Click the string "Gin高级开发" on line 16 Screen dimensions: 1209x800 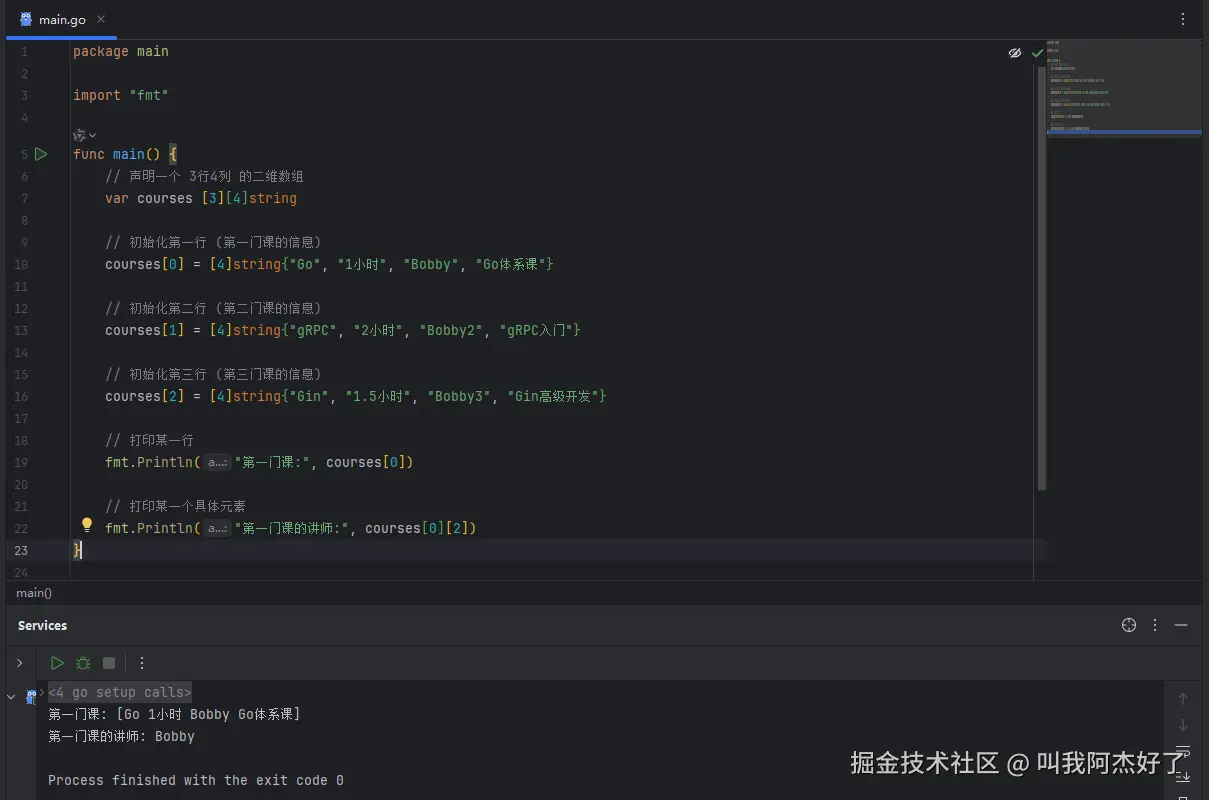tap(554, 396)
